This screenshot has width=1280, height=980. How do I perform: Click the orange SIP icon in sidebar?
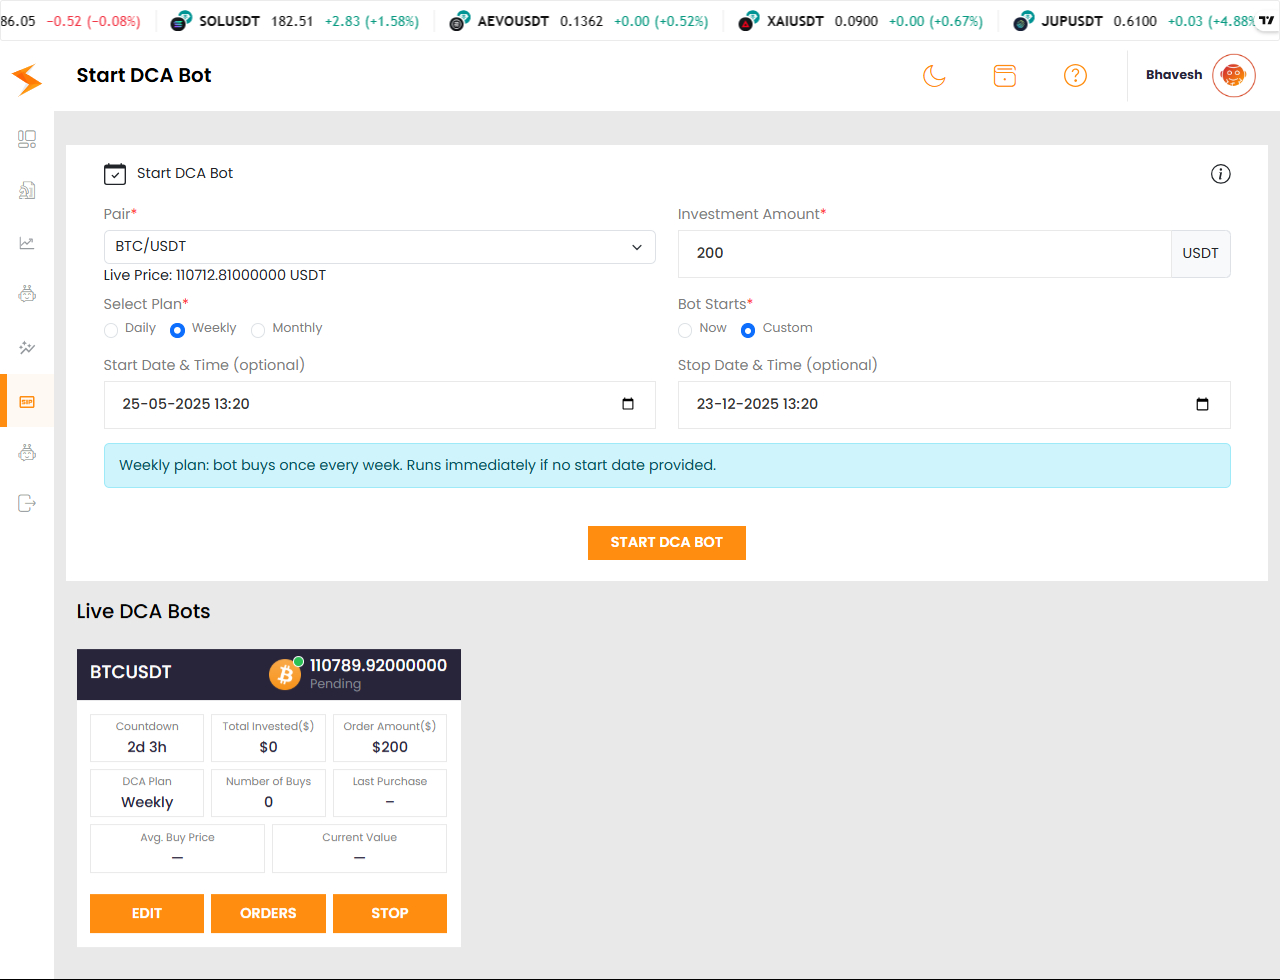tap(27, 401)
